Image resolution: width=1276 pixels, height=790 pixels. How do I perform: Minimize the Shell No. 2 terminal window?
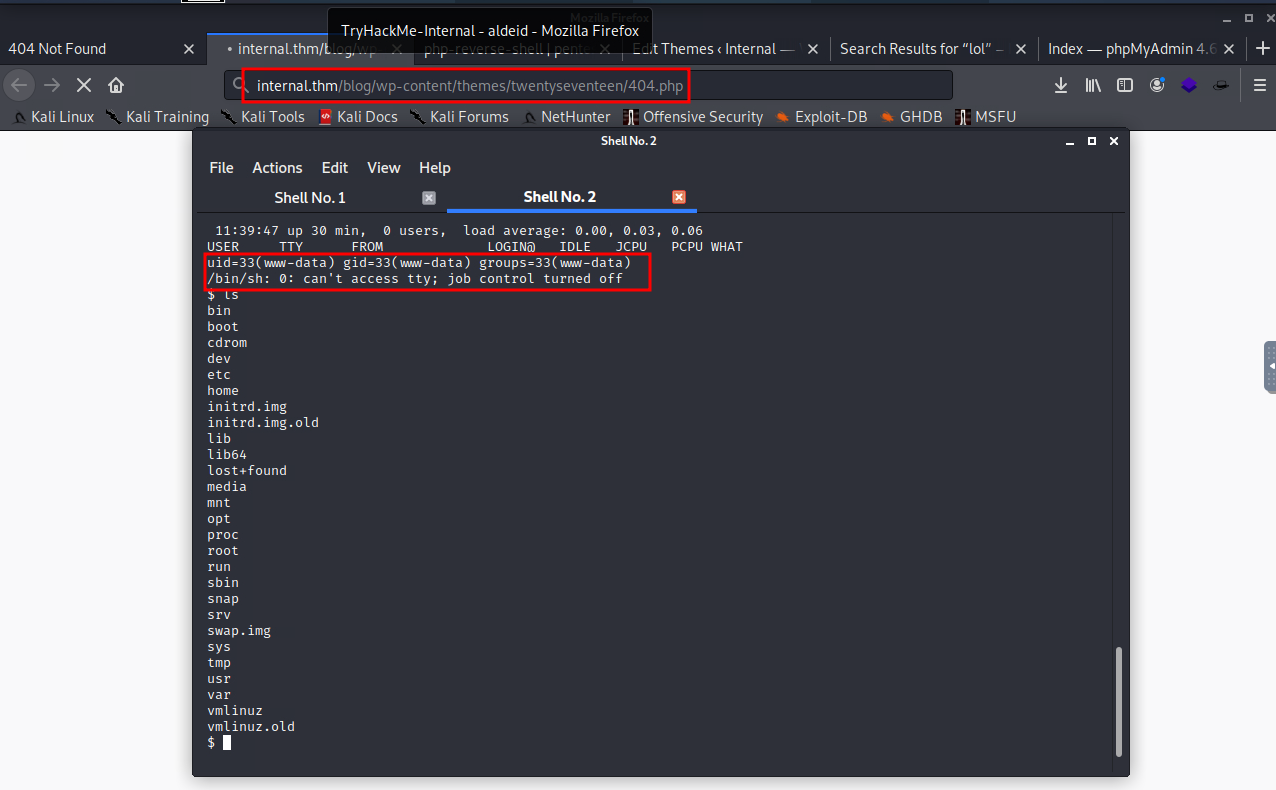click(1070, 141)
